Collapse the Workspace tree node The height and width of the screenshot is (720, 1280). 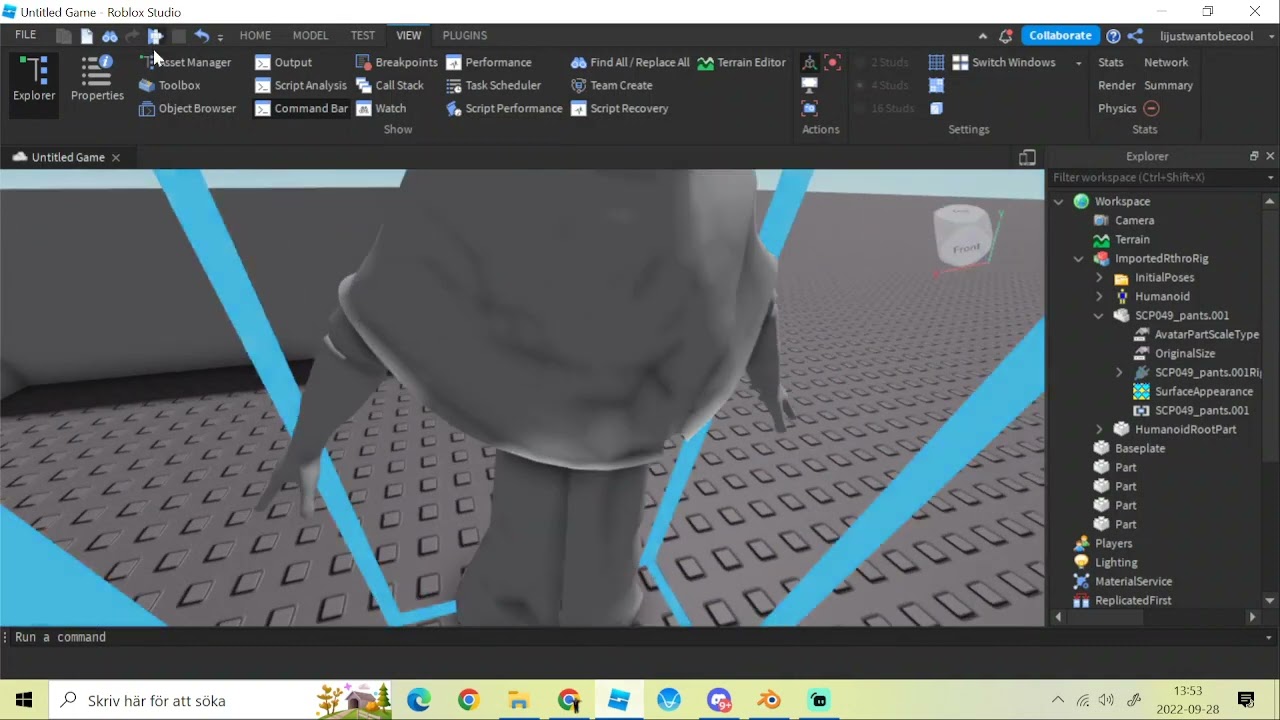[1058, 202]
